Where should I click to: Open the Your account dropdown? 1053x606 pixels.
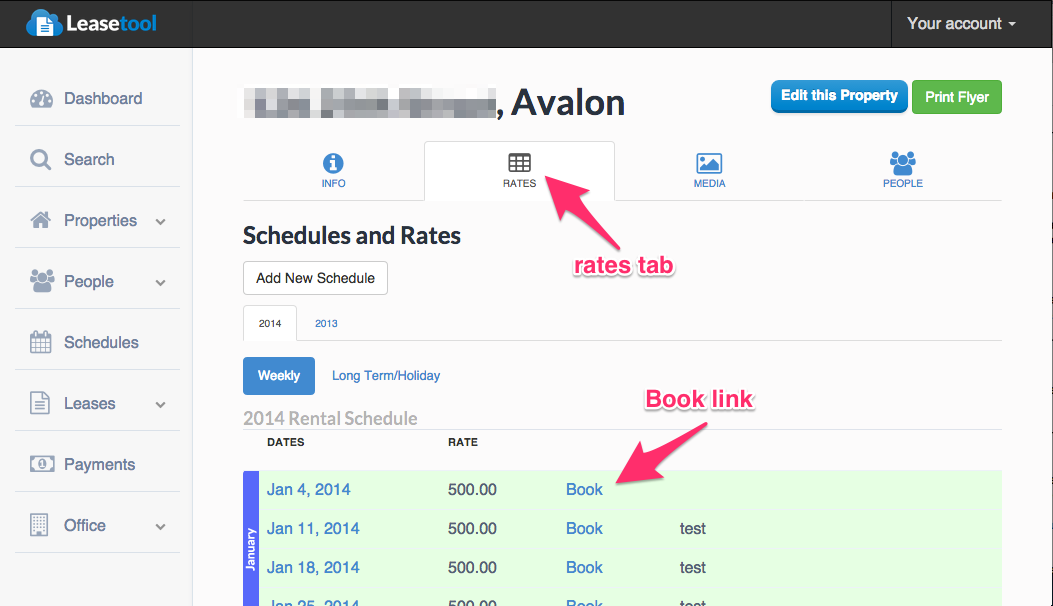point(961,24)
